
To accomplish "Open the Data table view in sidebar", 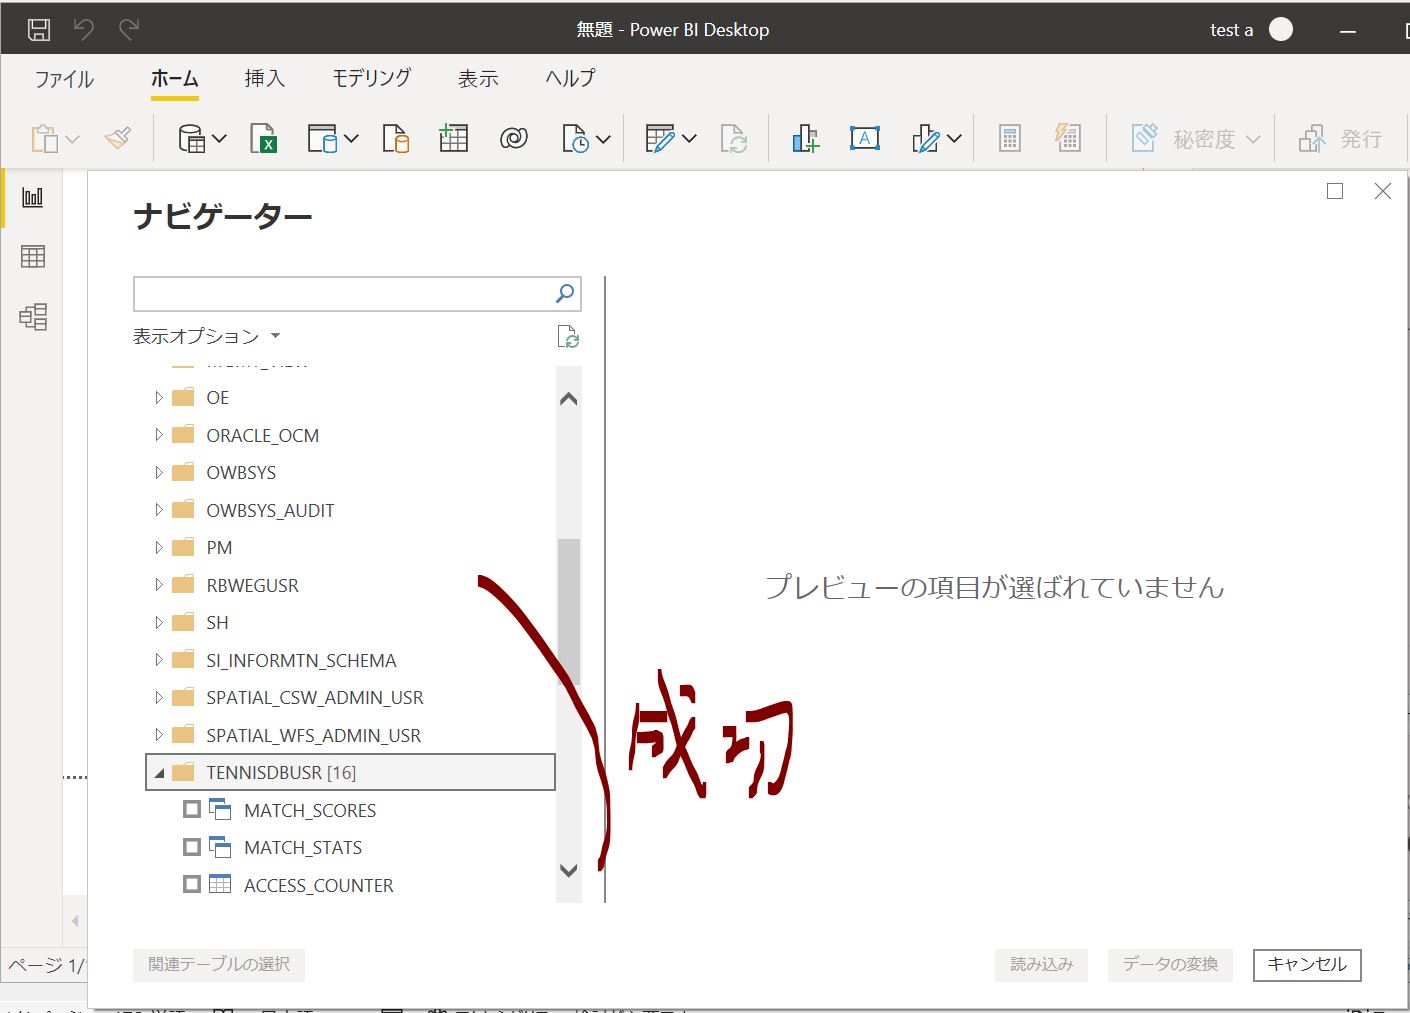I will click(x=33, y=257).
